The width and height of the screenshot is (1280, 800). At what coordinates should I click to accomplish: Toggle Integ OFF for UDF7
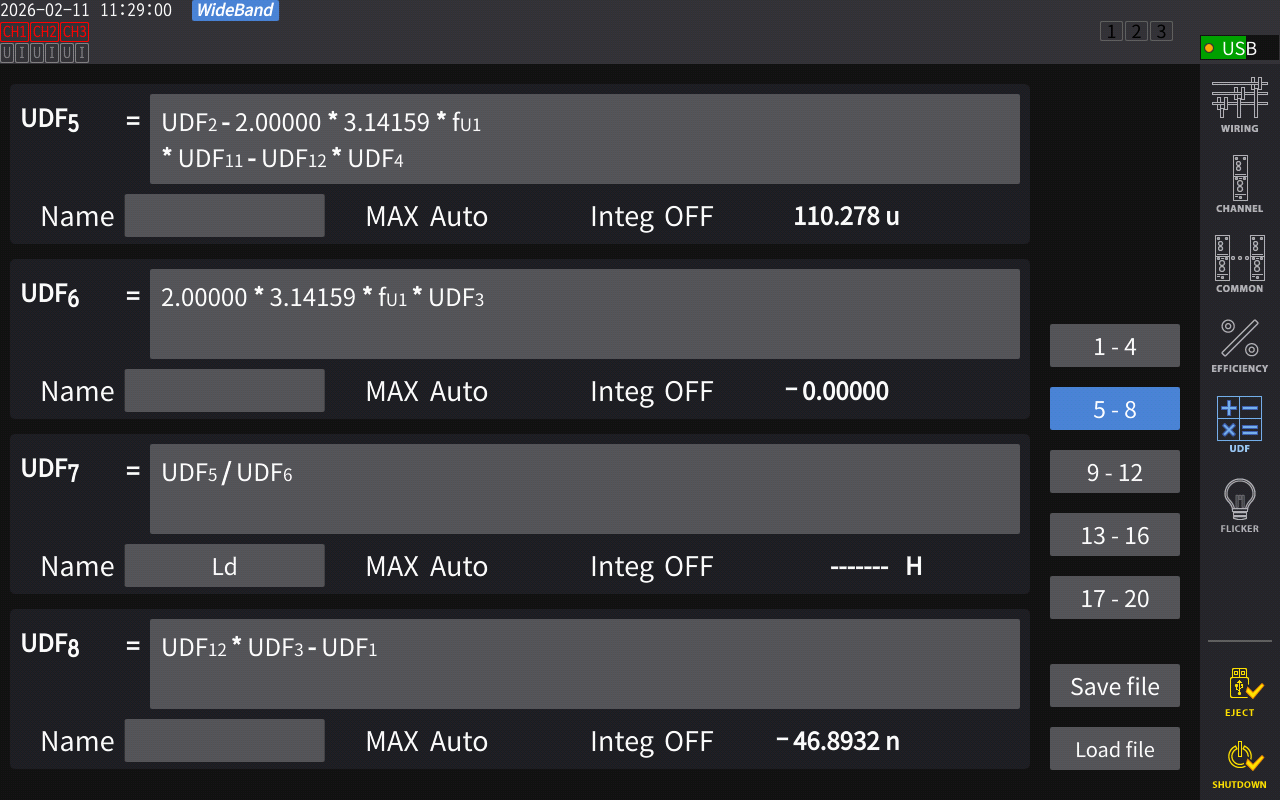(651, 566)
